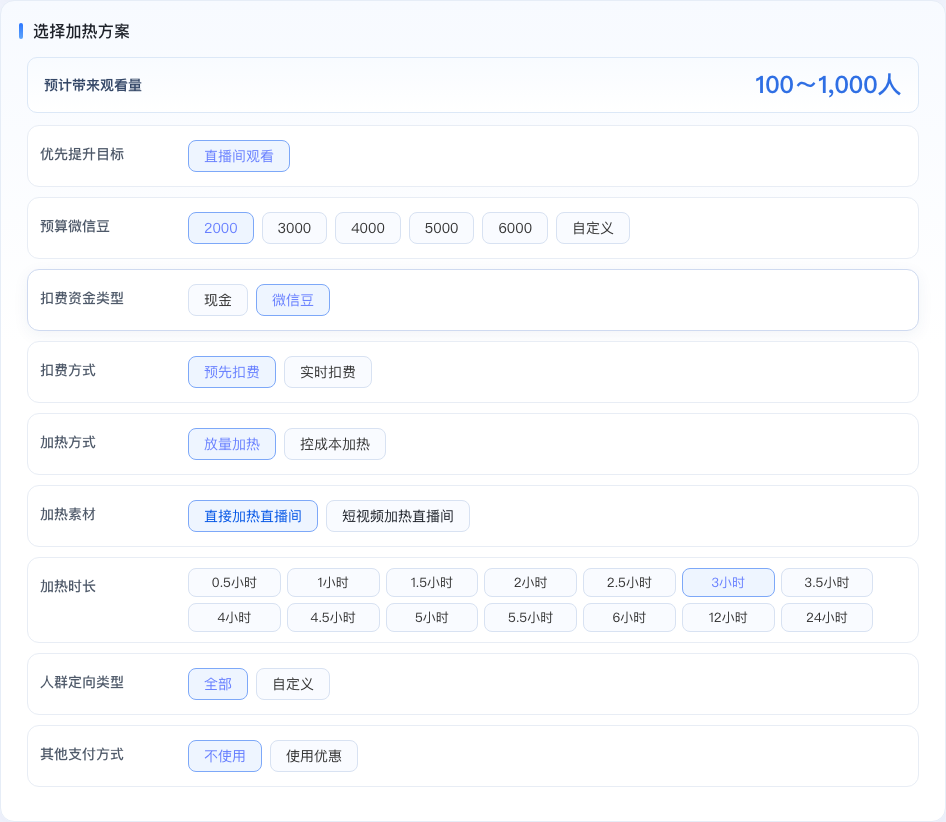Click 自定义 in the 预算微信豆 row

click(x=593, y=228)
